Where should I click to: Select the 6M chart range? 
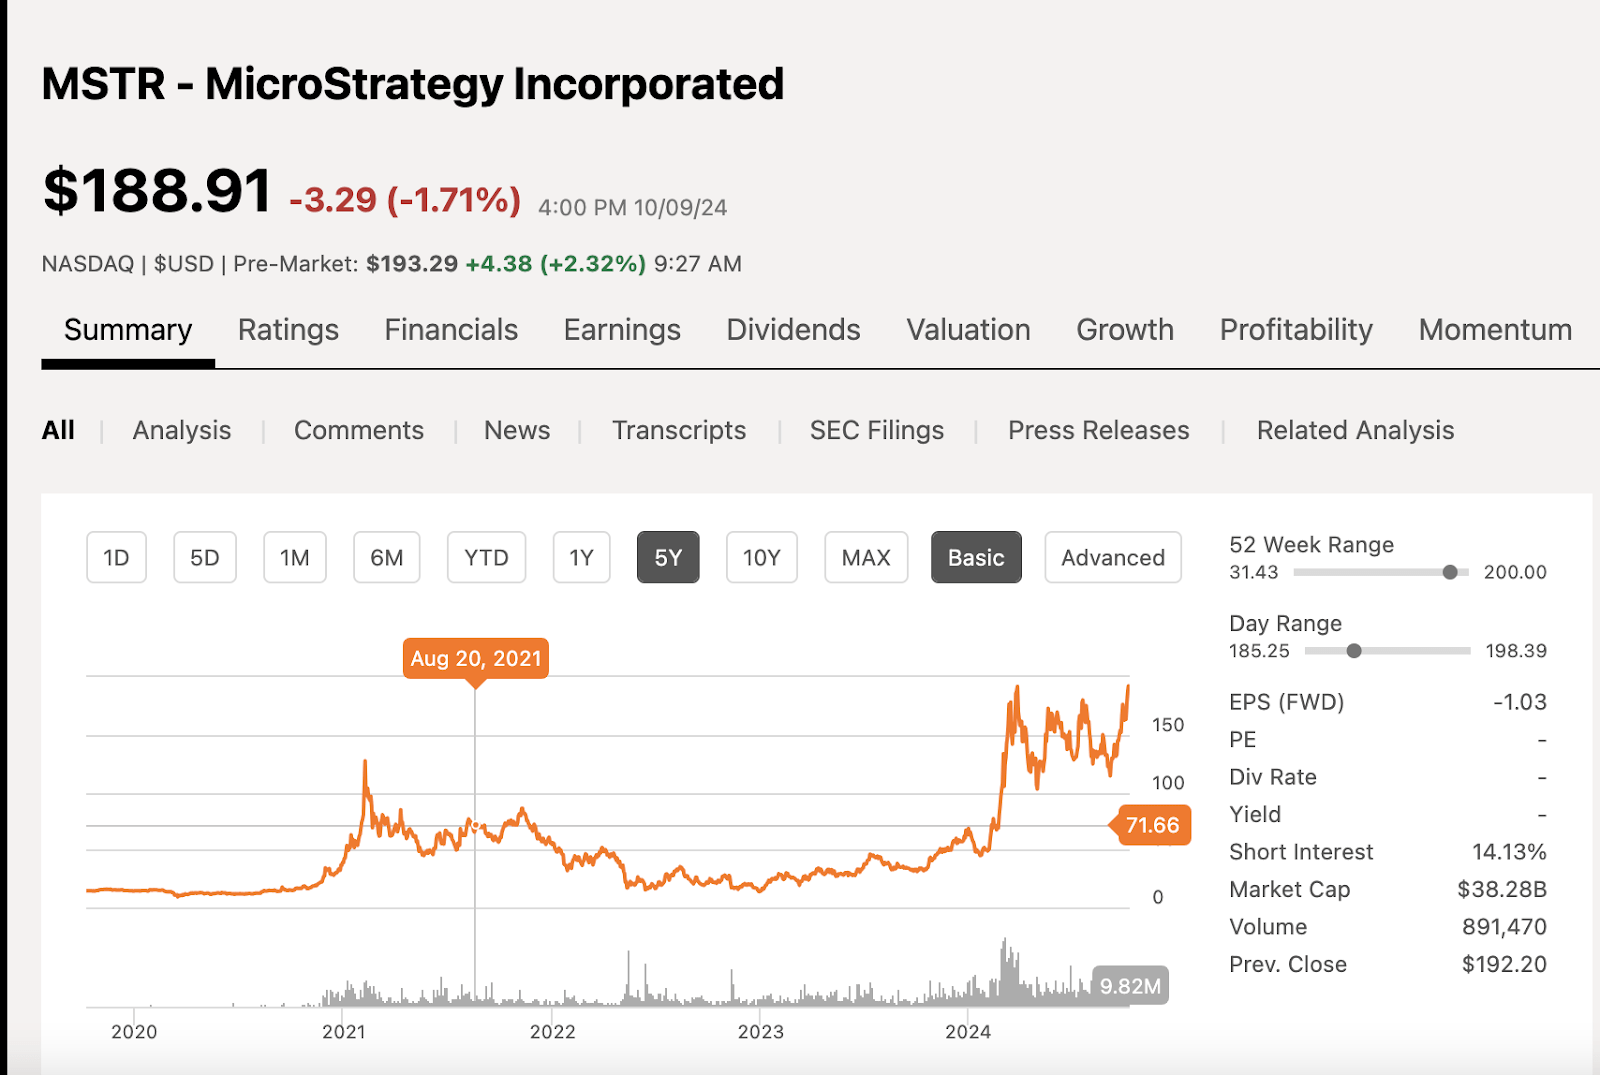tap(386, 557)
